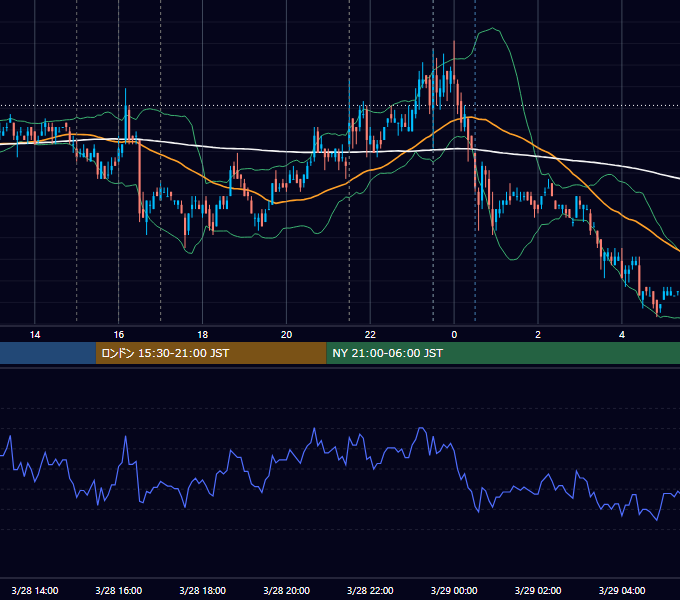Image resolution: width=680 pixels, height=600 pixels.
Task: Click the 2 hour label on price chart axis
Action: 538,335
